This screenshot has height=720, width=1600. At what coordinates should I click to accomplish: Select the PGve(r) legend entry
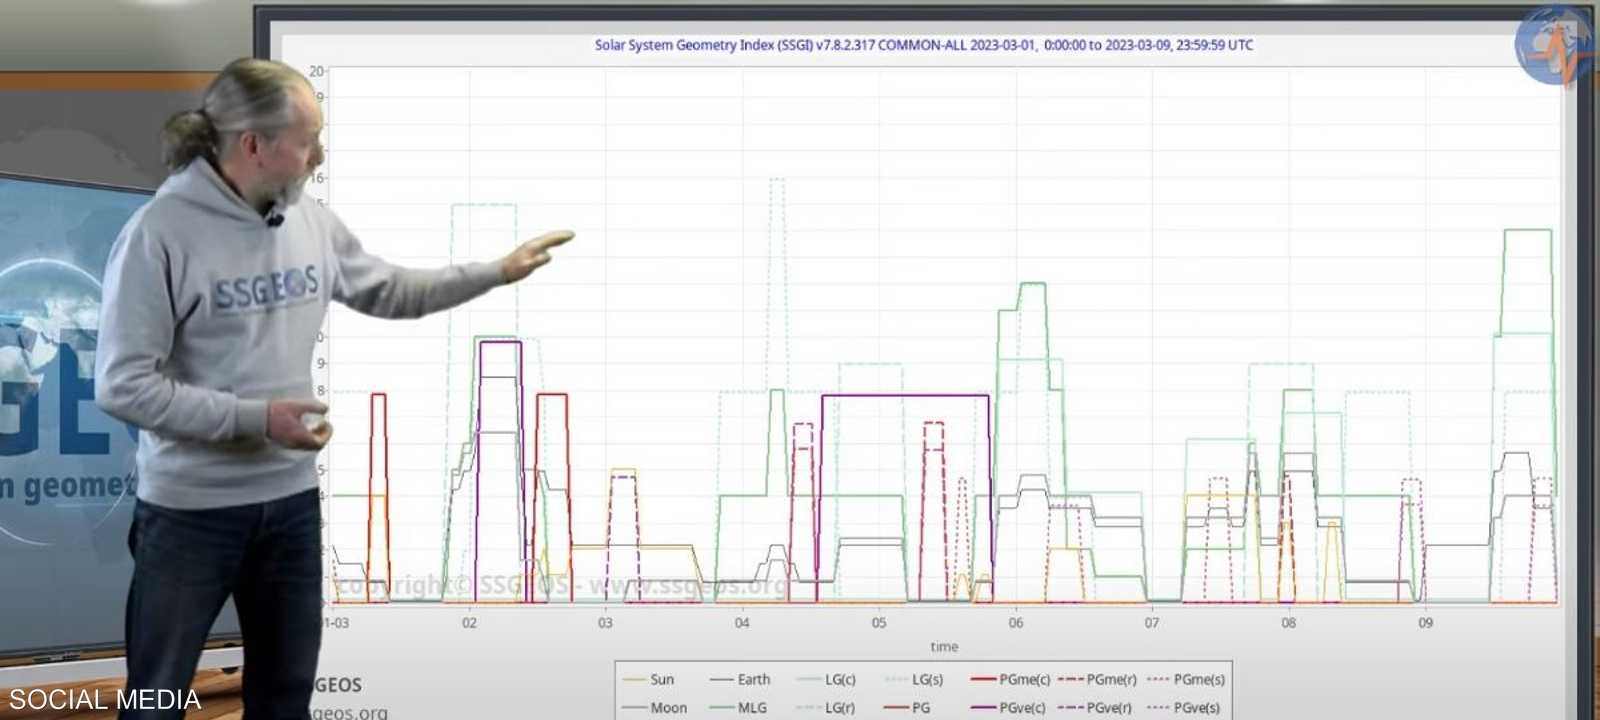pyautogui.click(x=1095, y=707)
